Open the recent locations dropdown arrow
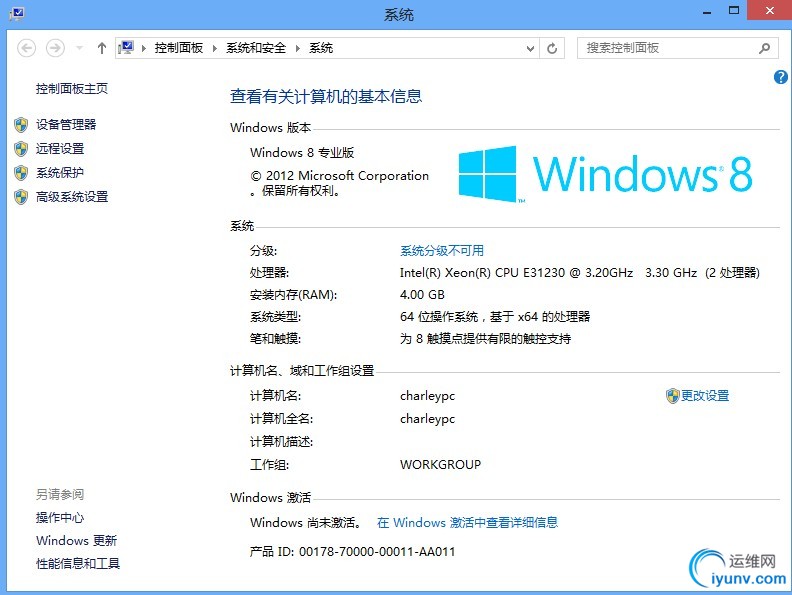The height and width of the screenshot is (595, 792). [79, 48]
